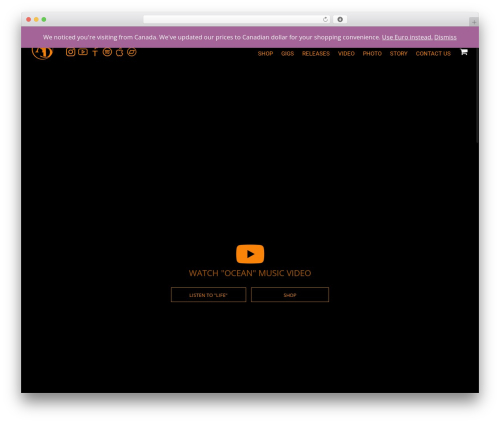
Task: Click the browser reload icon
Action: (325, 20)
